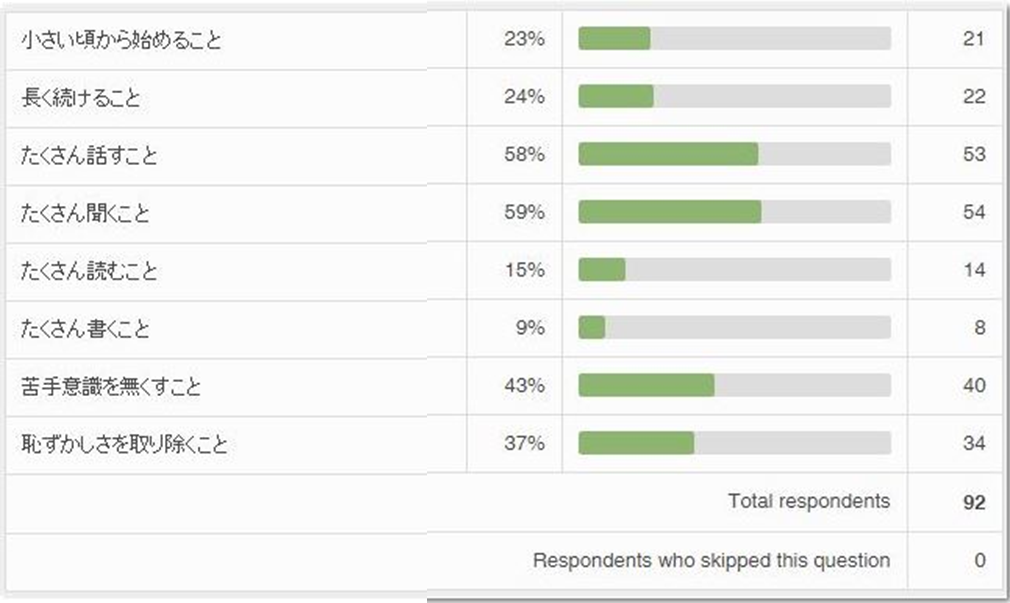Image resolution: width=1010 pixels, height=603 pixels.
Task: Select the 恥ずかしさを取り除くこと row label
Action: [124, 444]
